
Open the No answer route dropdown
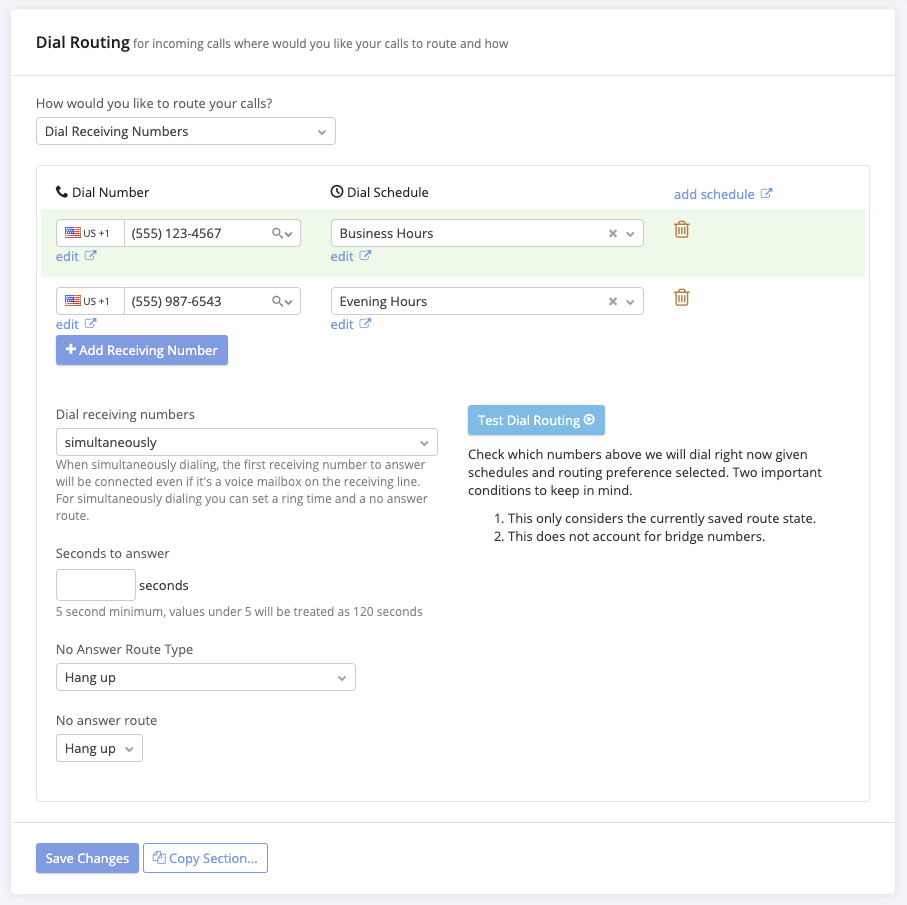pyautogui.click(x=99, y=747)
